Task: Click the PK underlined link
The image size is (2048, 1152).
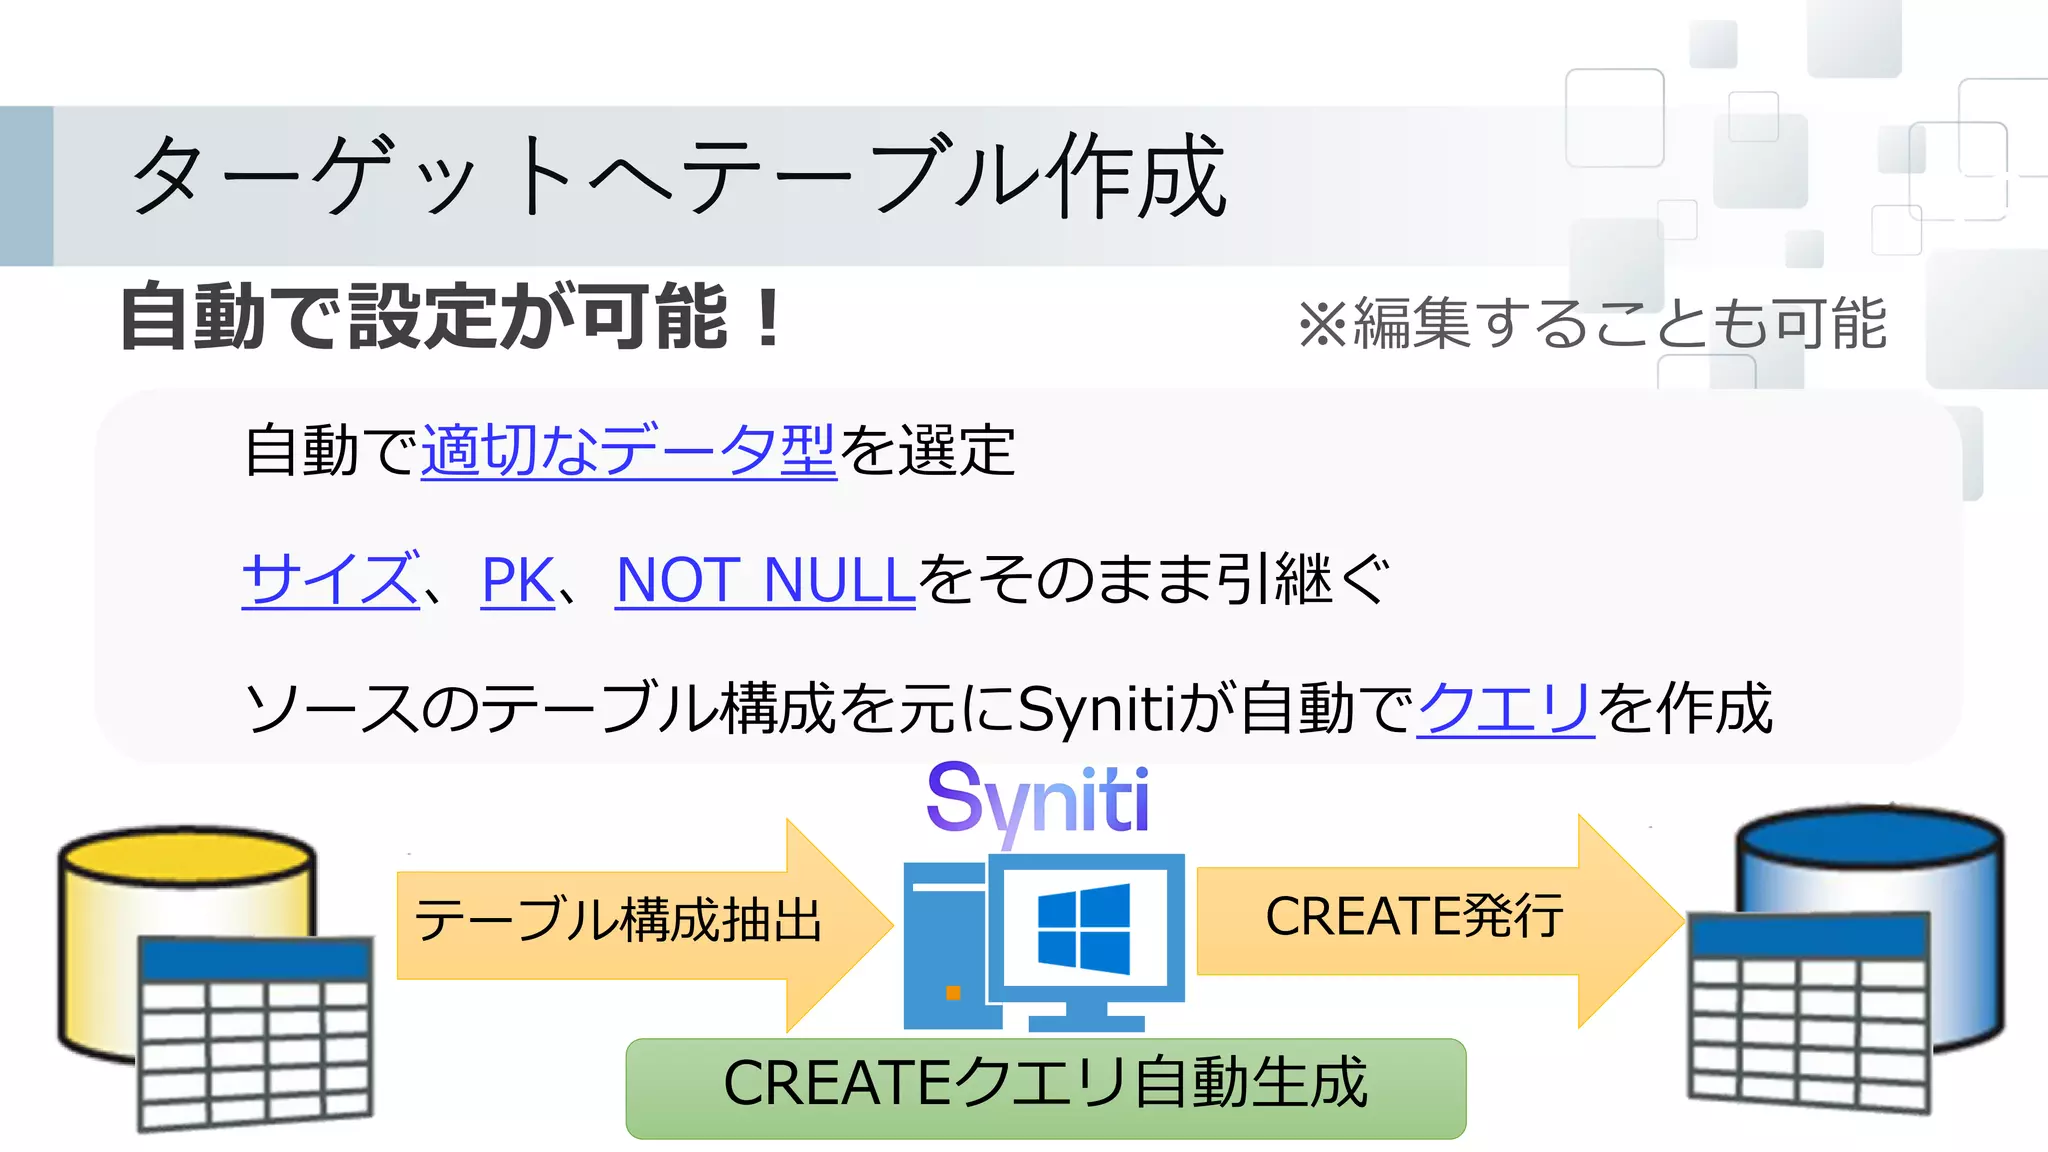Action: point(517,580)
